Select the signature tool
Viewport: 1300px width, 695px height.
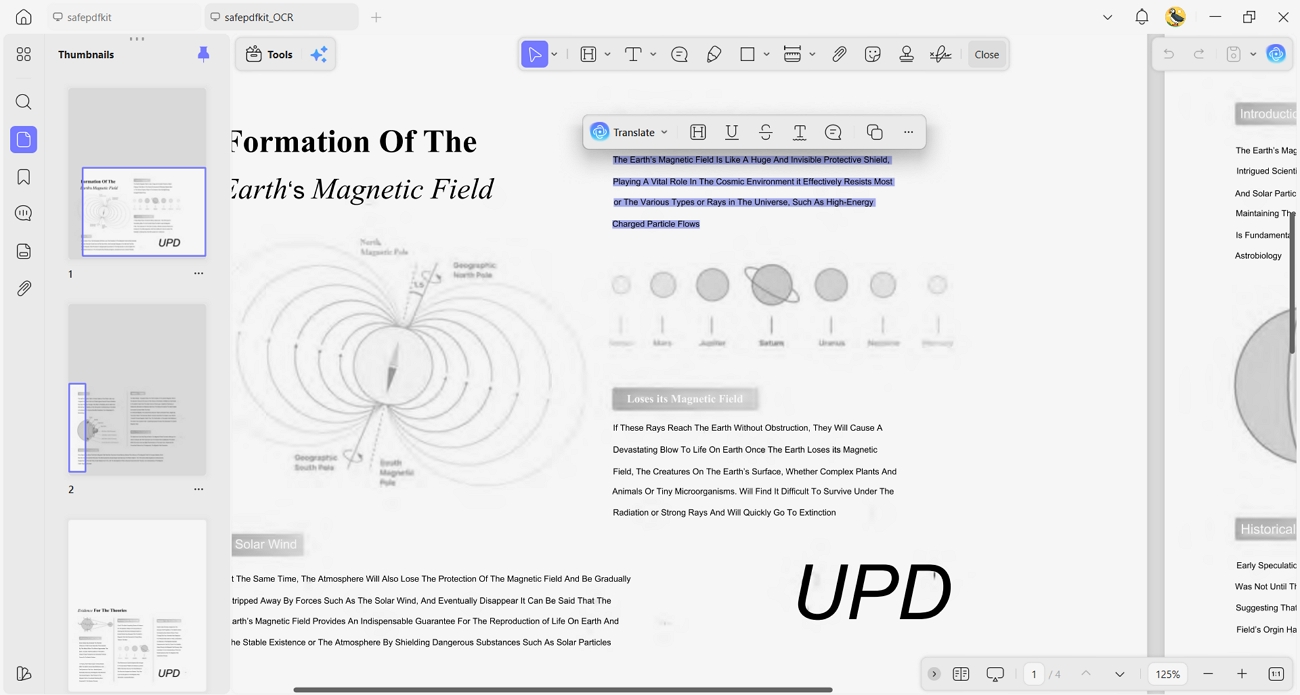[940, 55]
